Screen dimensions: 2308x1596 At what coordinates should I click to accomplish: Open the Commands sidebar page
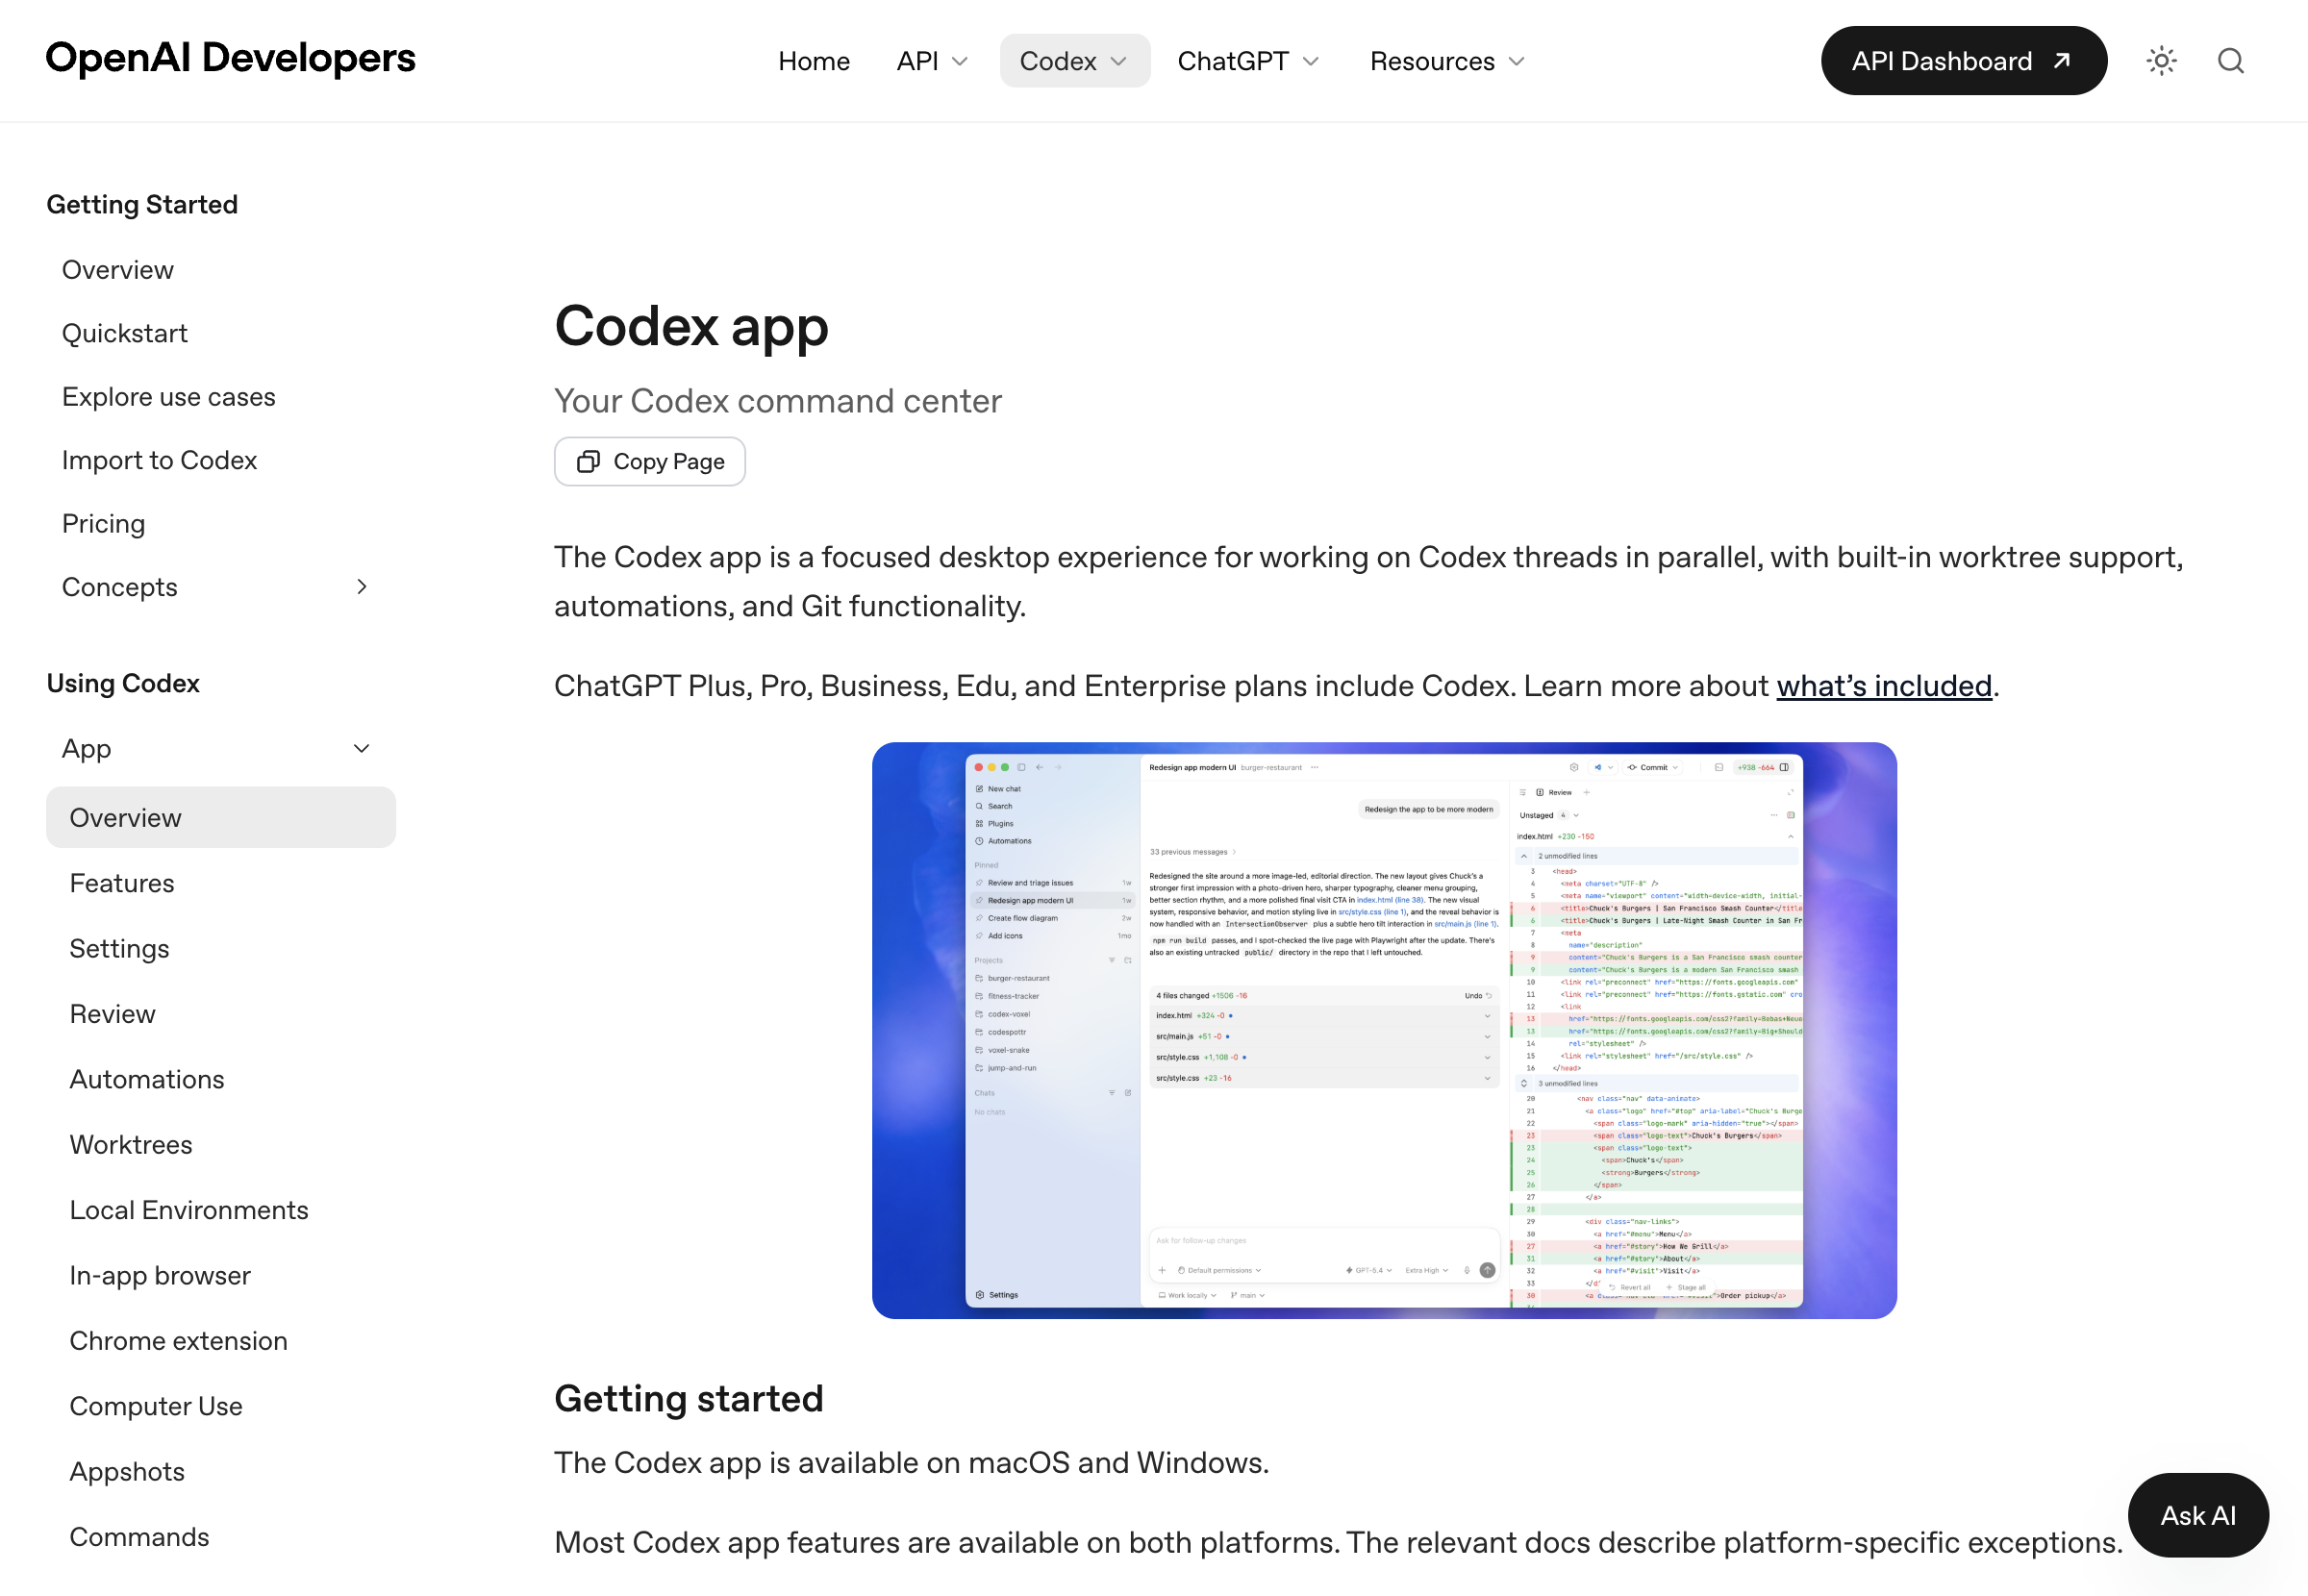(140, 1538)
